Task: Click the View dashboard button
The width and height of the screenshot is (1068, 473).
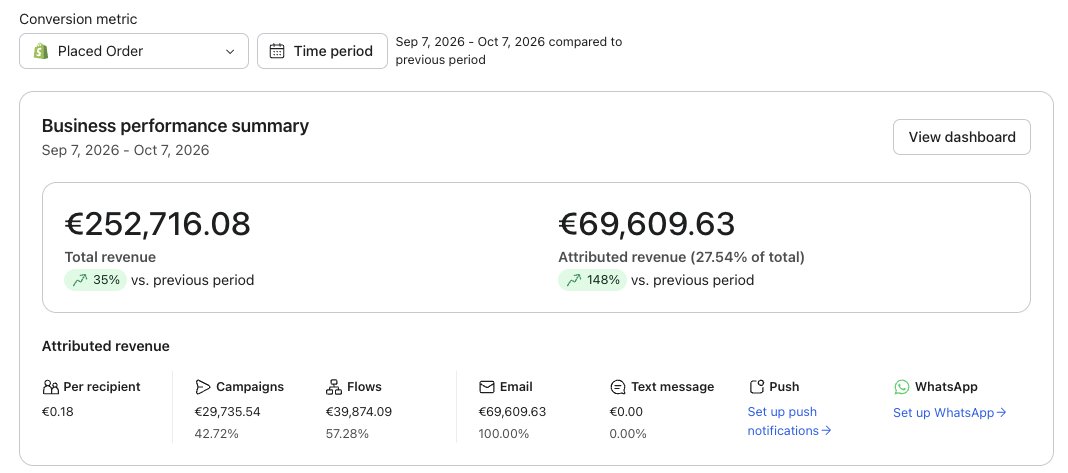Action: pyautogui.click(x=962, y=137)
